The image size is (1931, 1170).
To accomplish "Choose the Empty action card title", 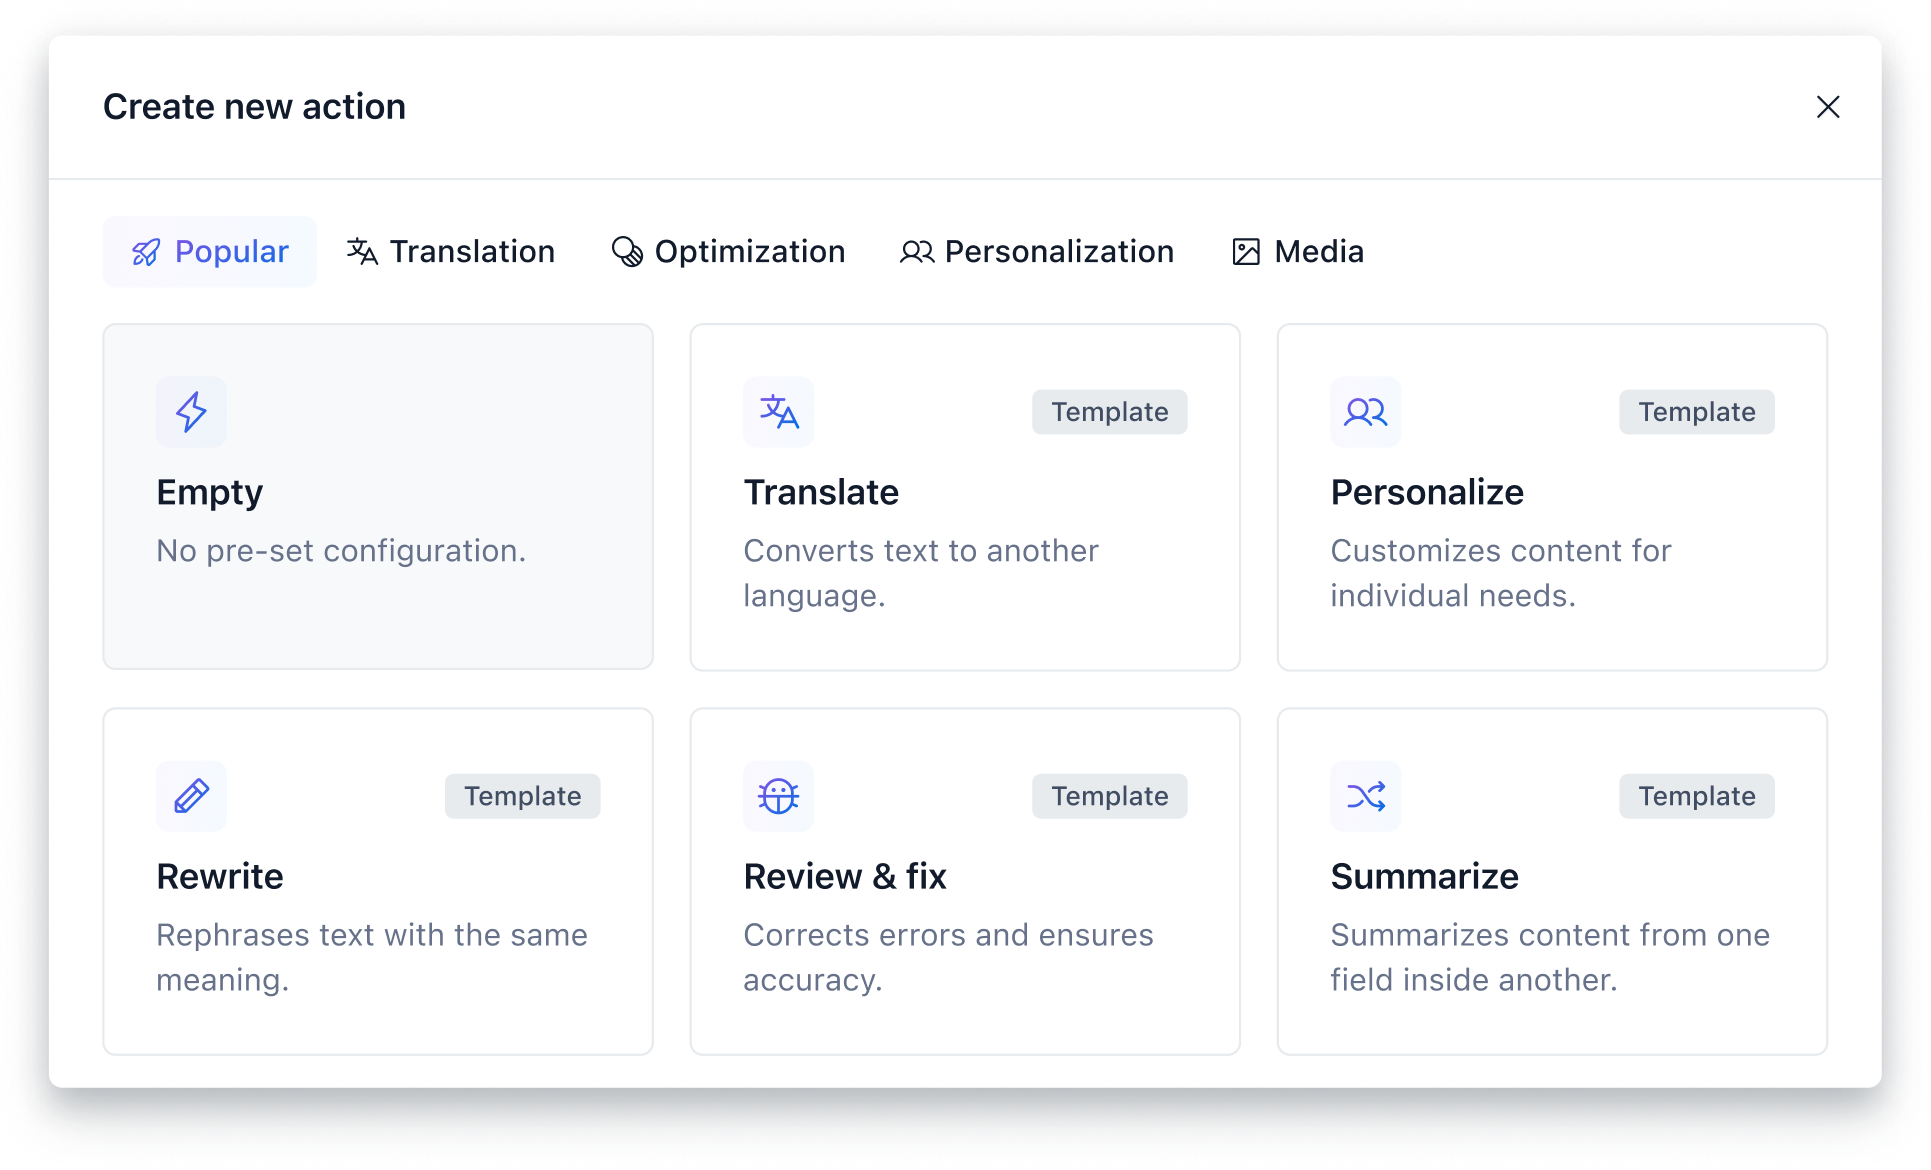I will 210,492.
